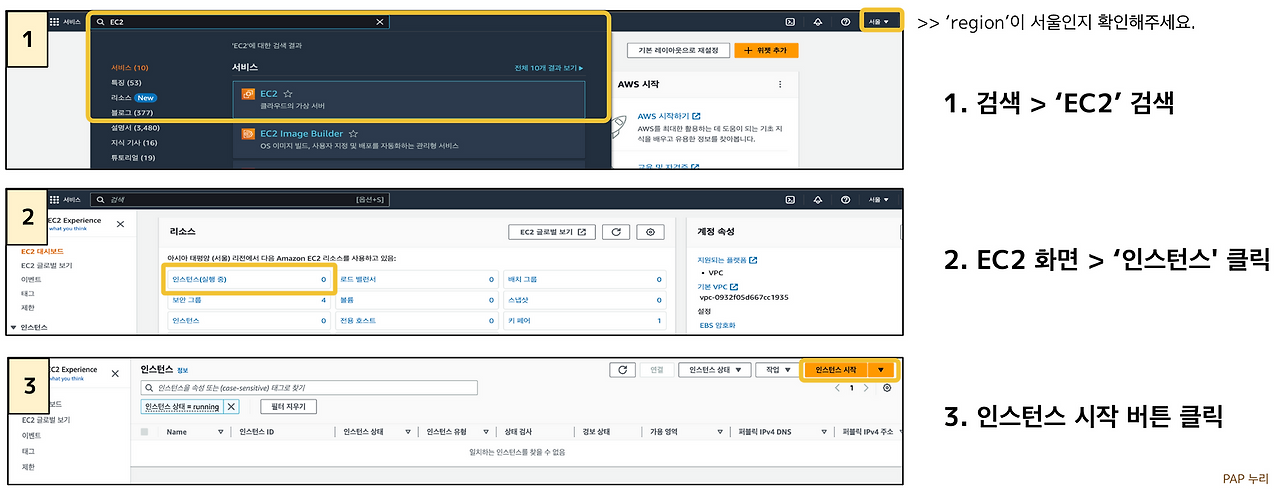Click 인스턴스 시작 button
The image size is (1280, 494).
click(x=836, y=370)
